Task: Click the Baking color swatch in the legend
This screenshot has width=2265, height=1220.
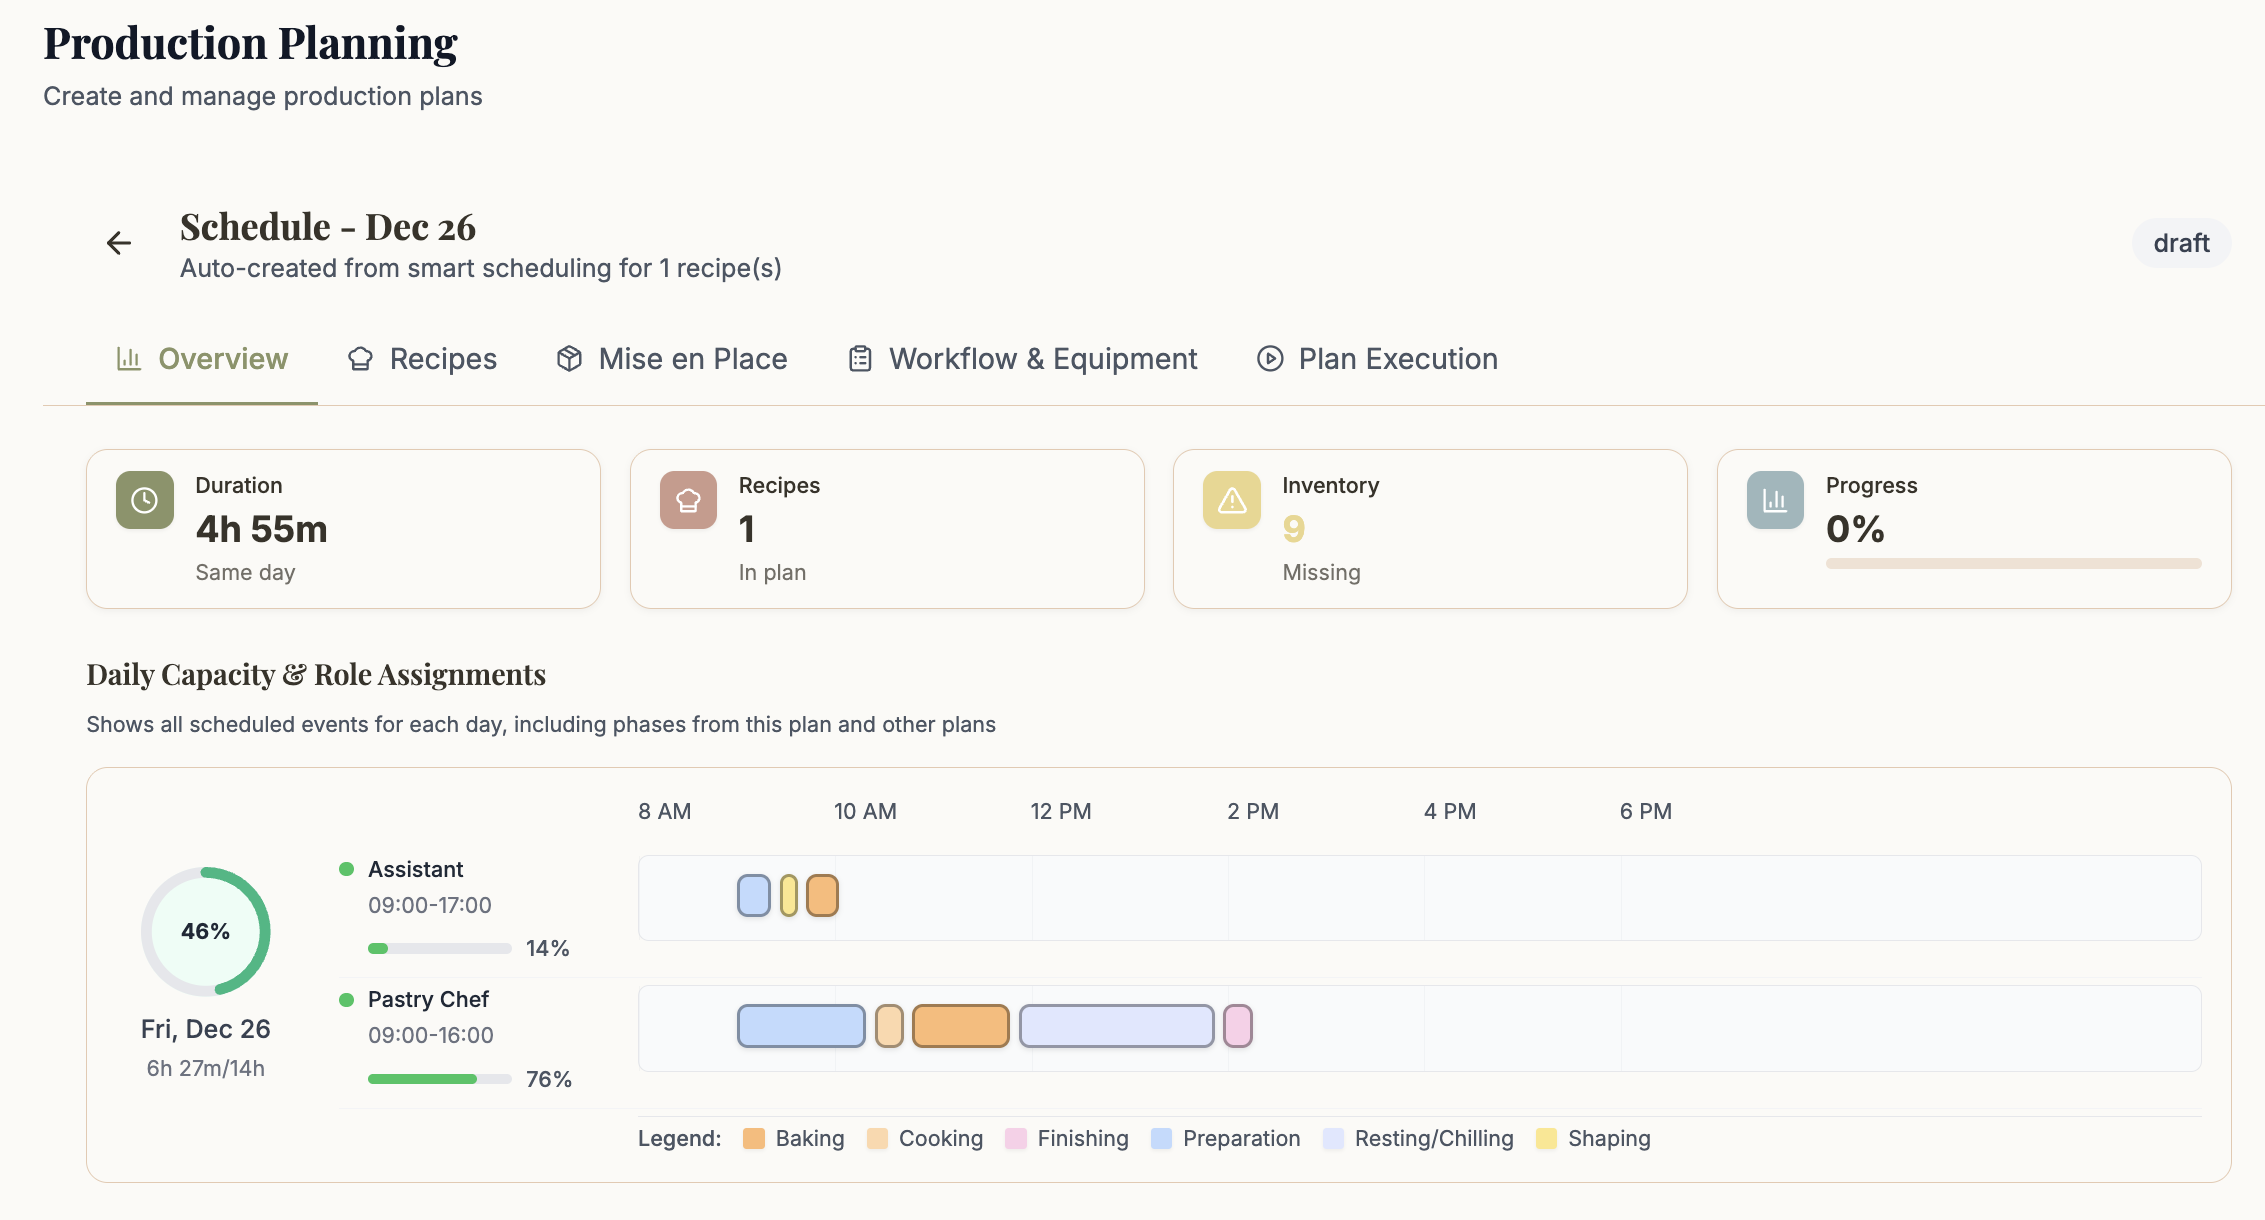Action: click(755, 1138)
